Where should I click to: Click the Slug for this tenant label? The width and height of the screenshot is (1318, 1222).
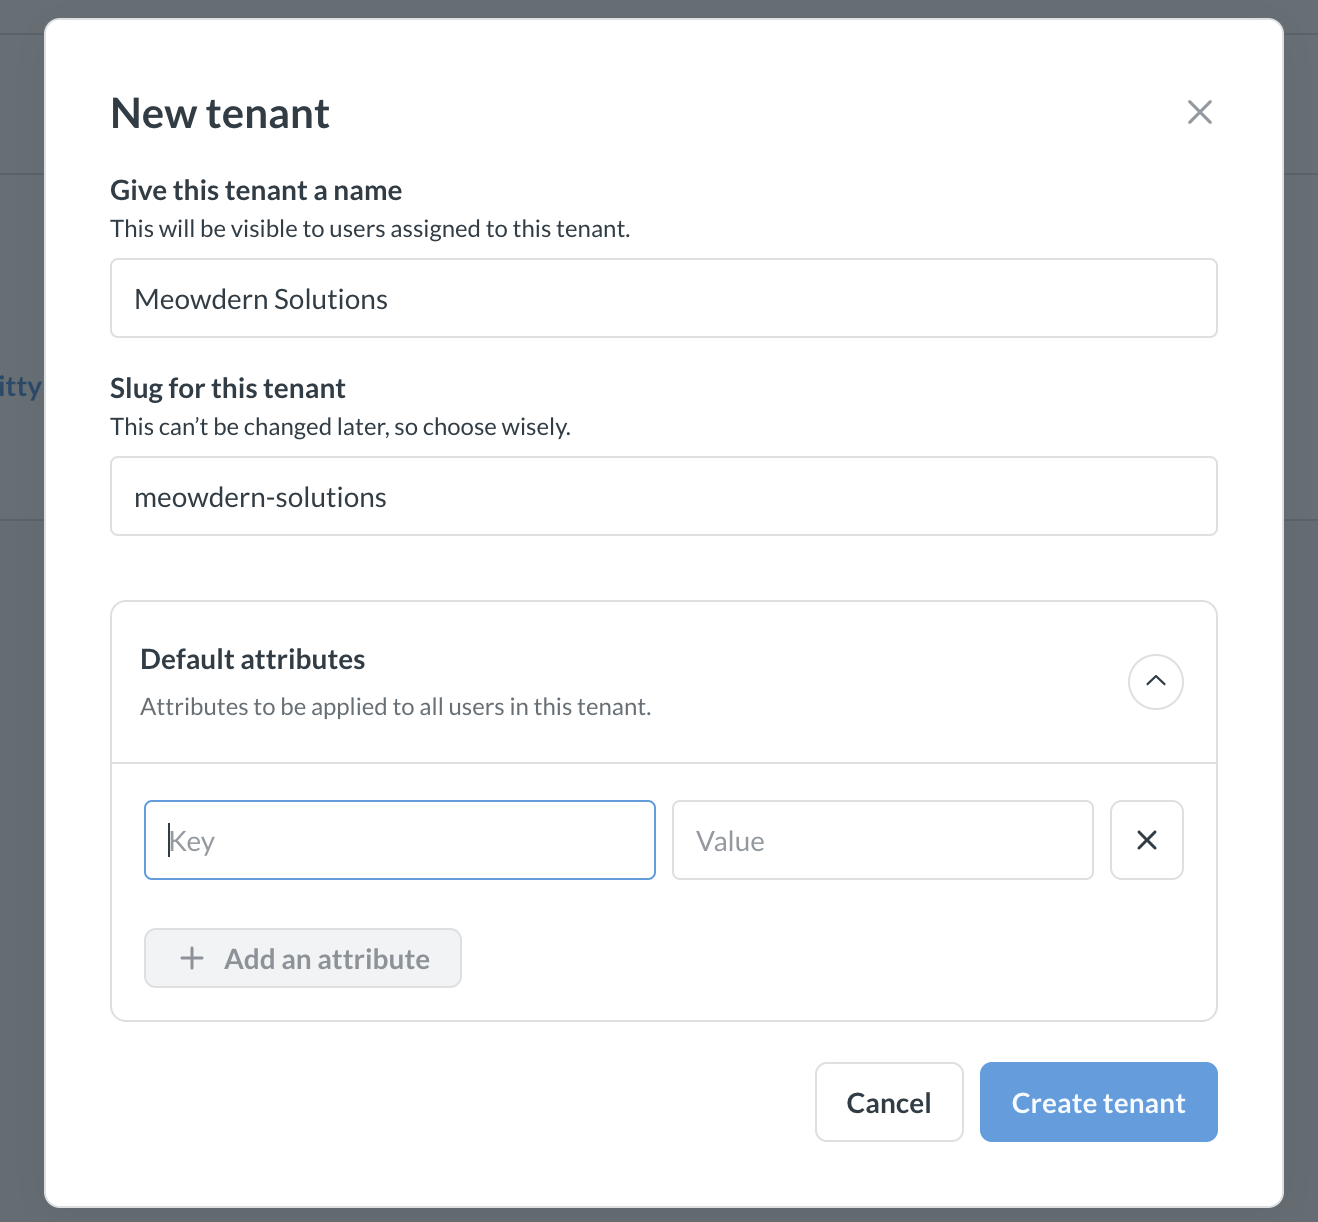pos(227,388)
